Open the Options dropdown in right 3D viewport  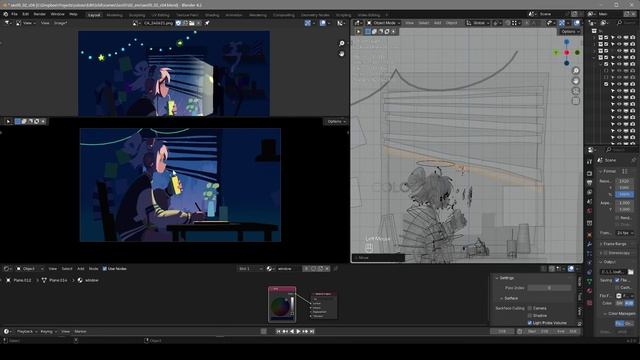tap(570, 31)
